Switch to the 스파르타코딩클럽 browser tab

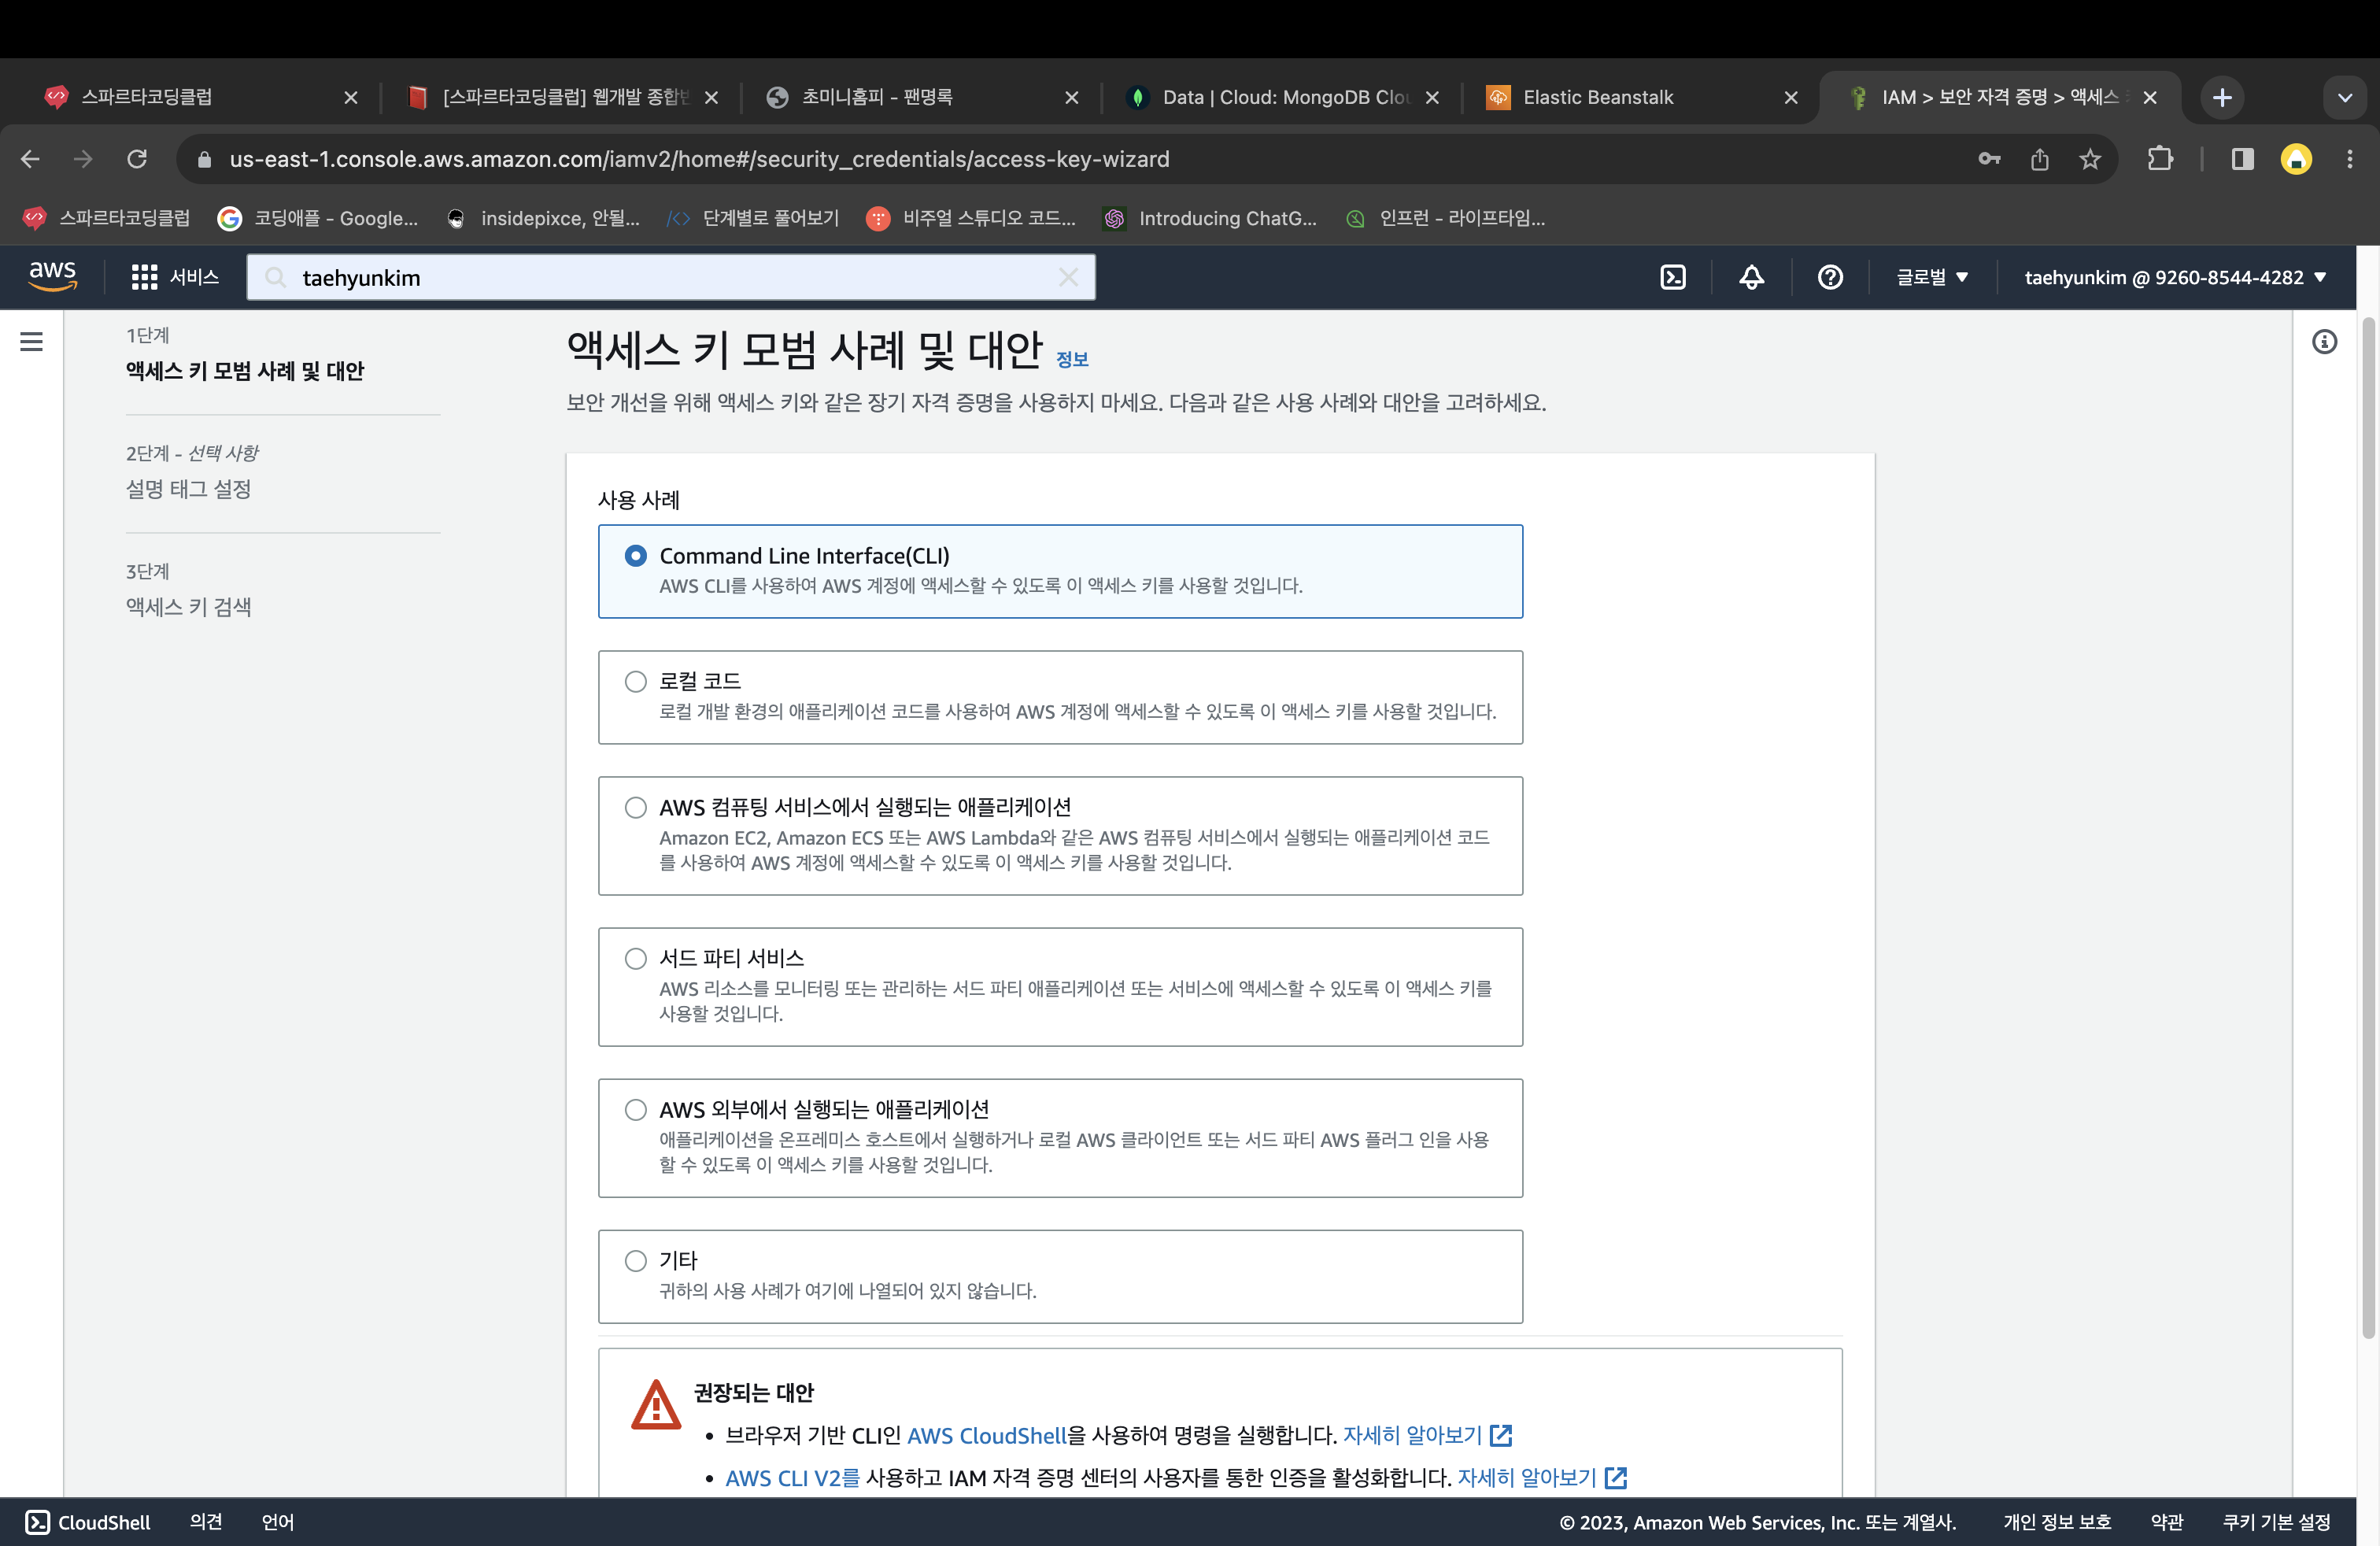pyautogui.click(x=200, y=97)
